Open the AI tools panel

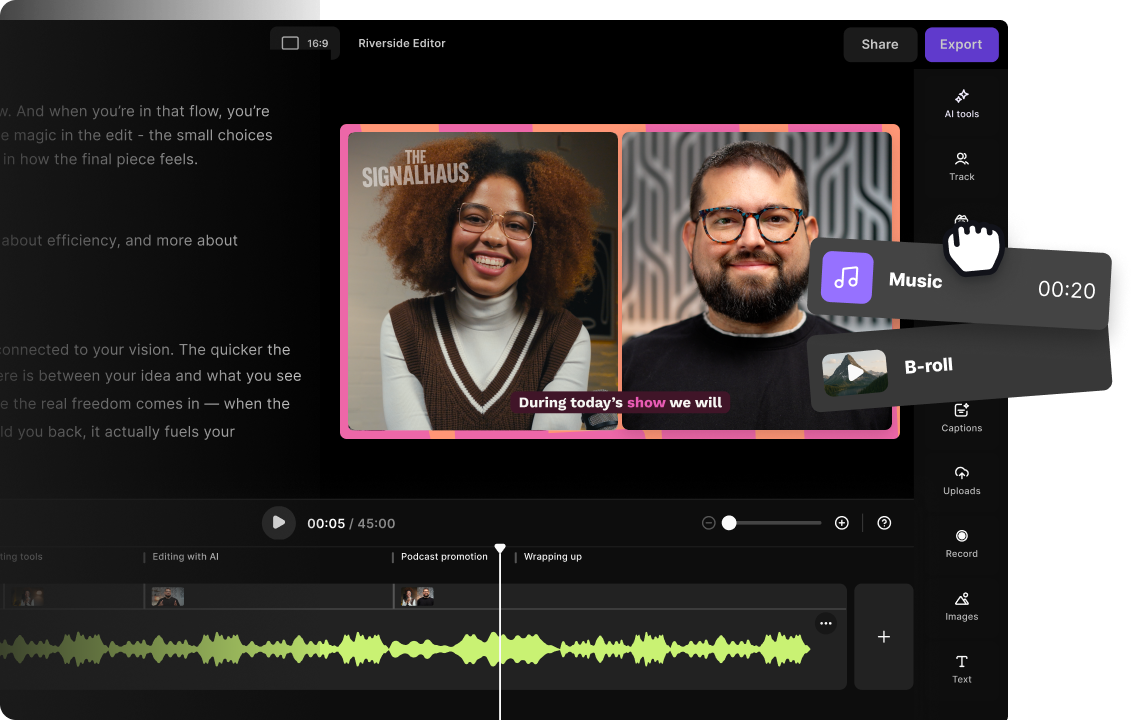962,103
